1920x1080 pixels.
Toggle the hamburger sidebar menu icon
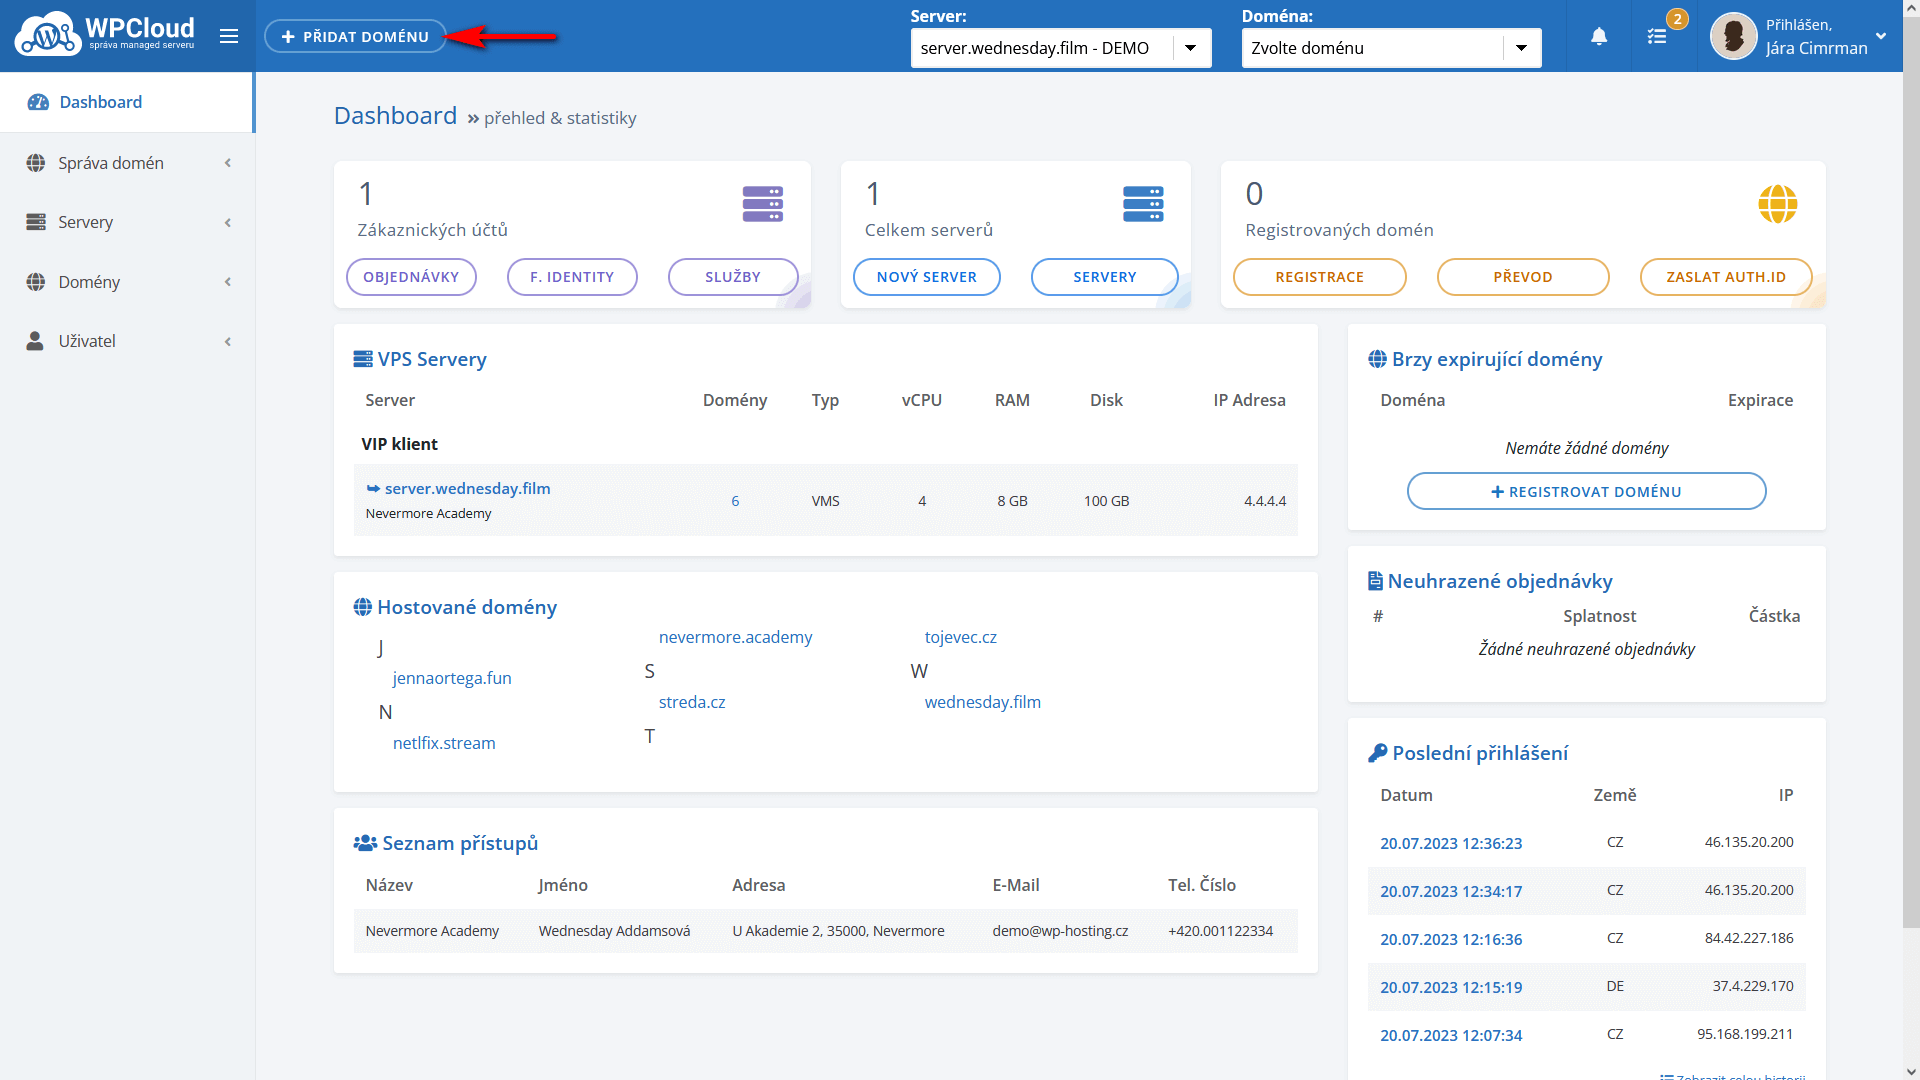[229, 37]
